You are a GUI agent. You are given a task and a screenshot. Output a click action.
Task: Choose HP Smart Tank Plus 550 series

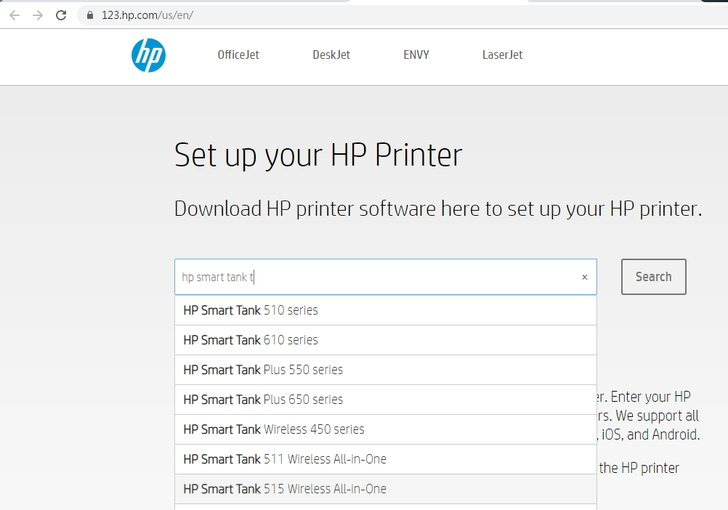(385, 370)
